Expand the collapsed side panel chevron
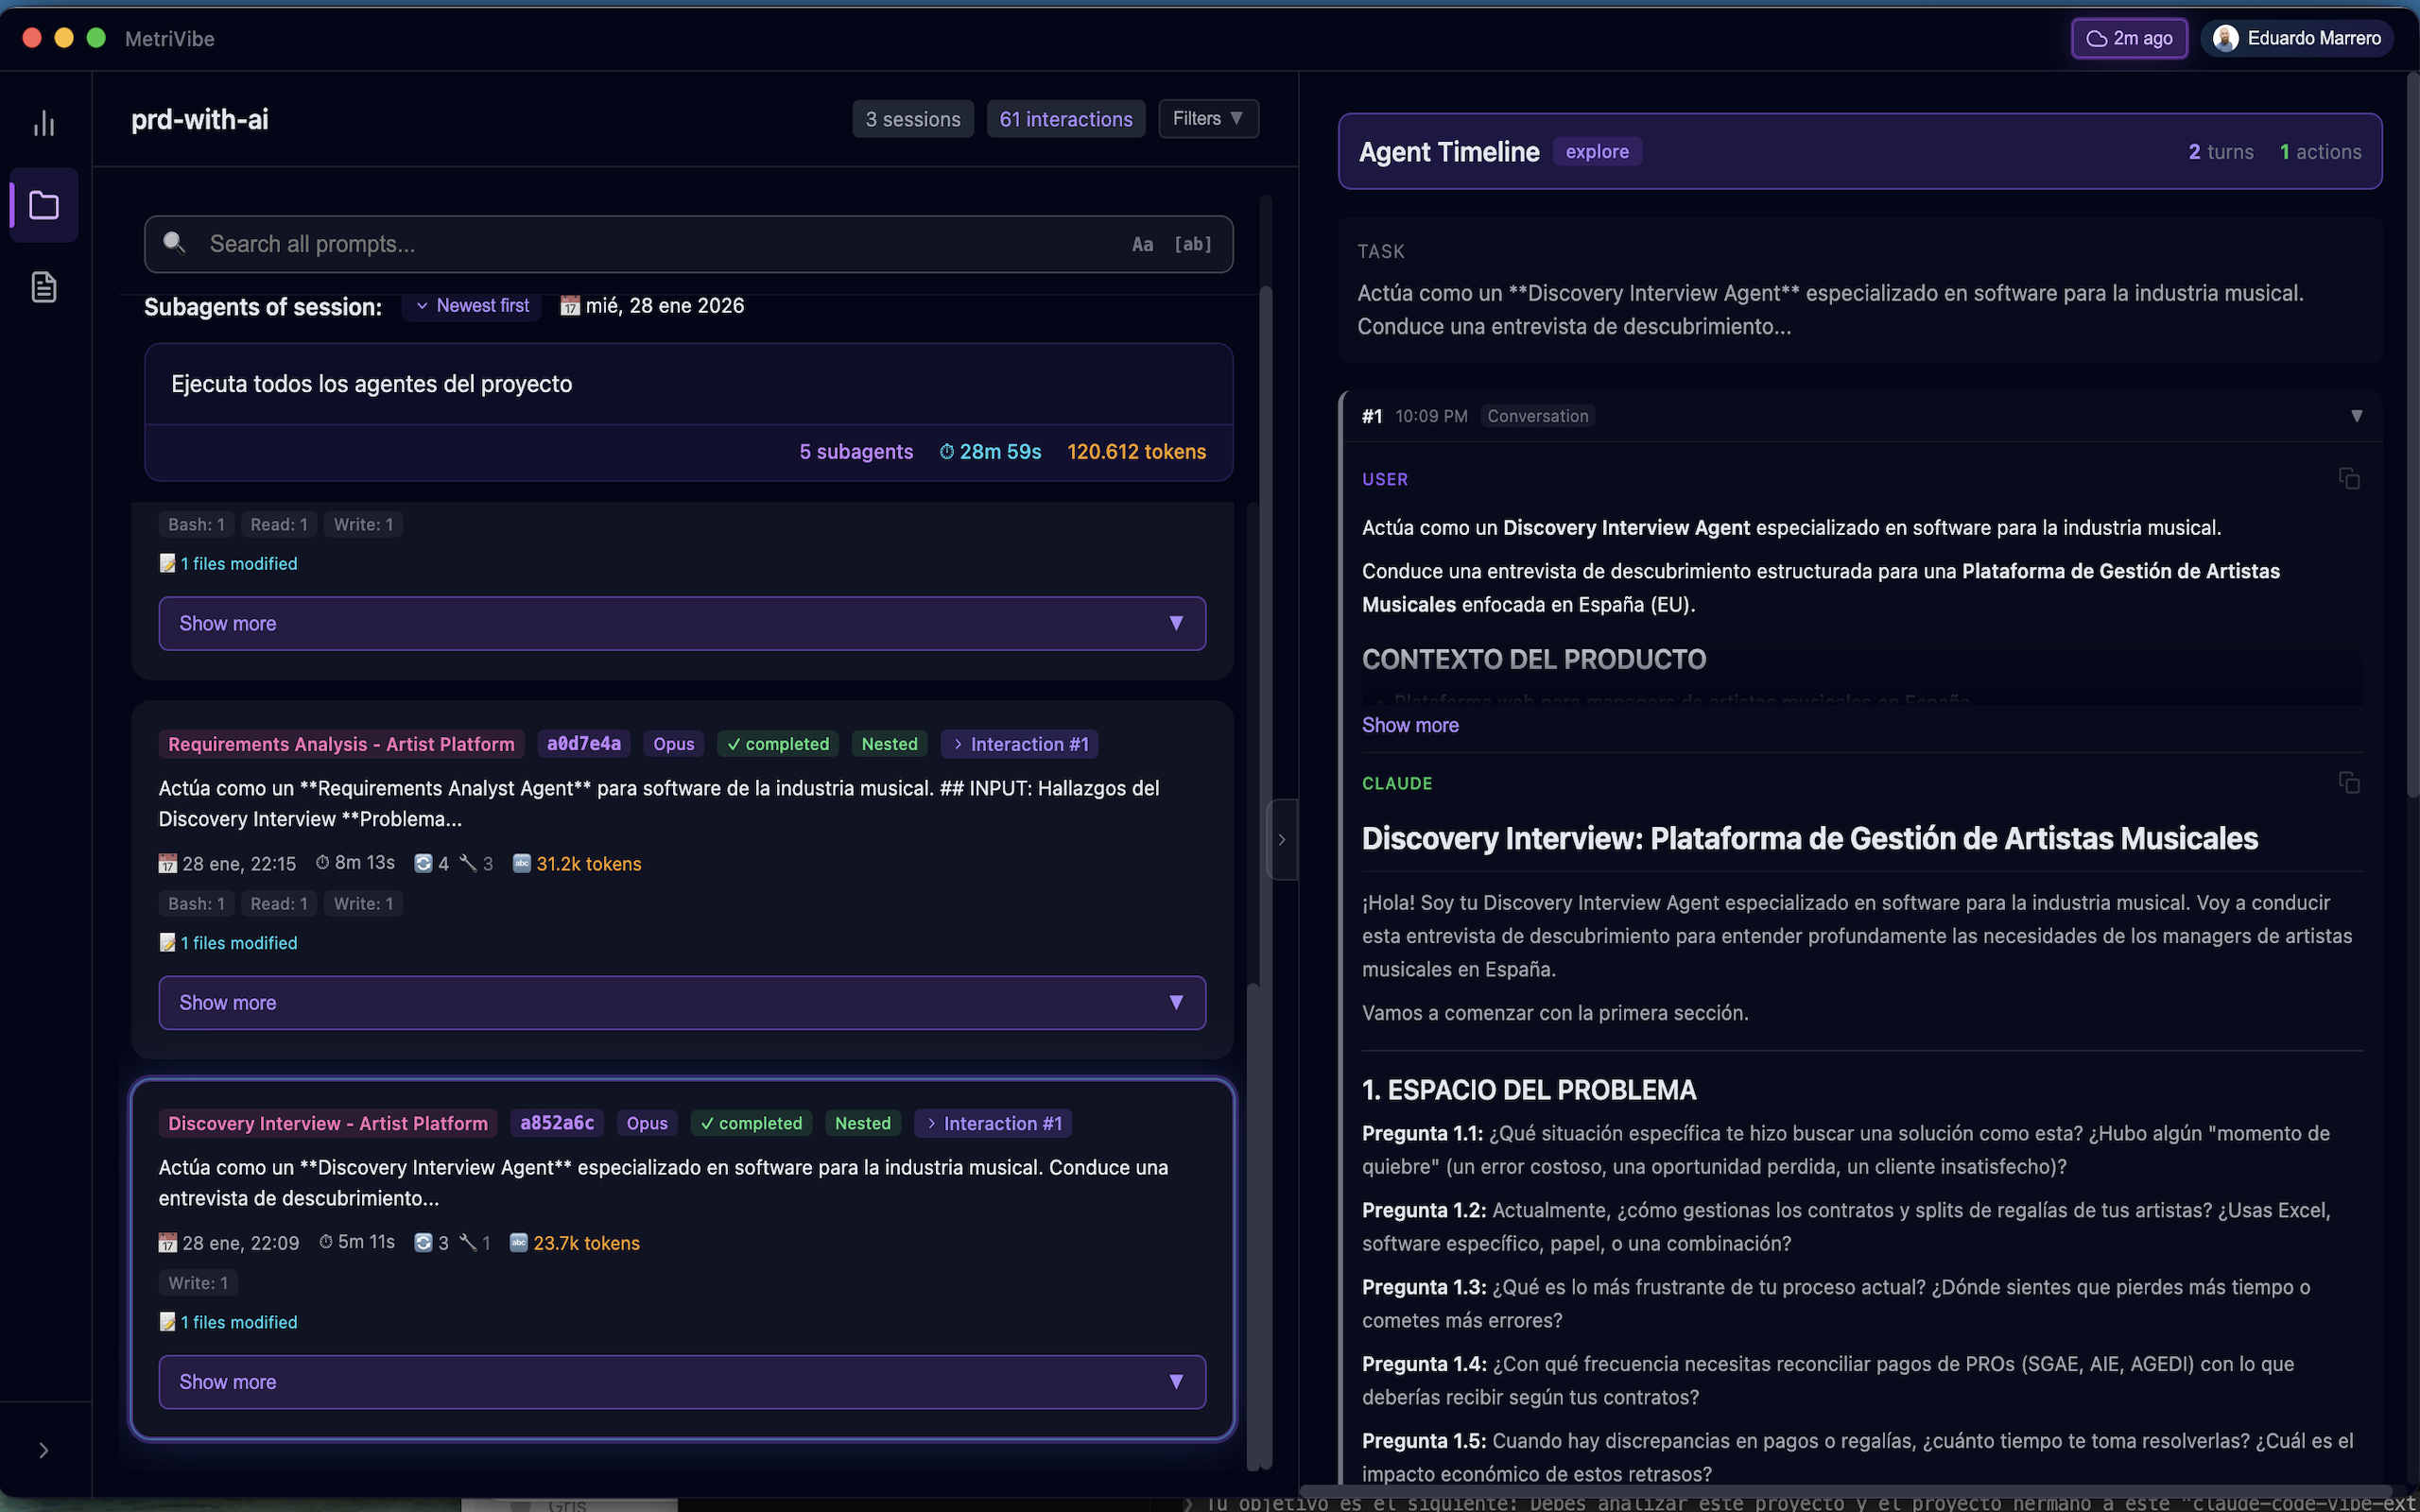This screenshot has height=1512, width=2420. pyautogui.click(x=1282, y=839)
